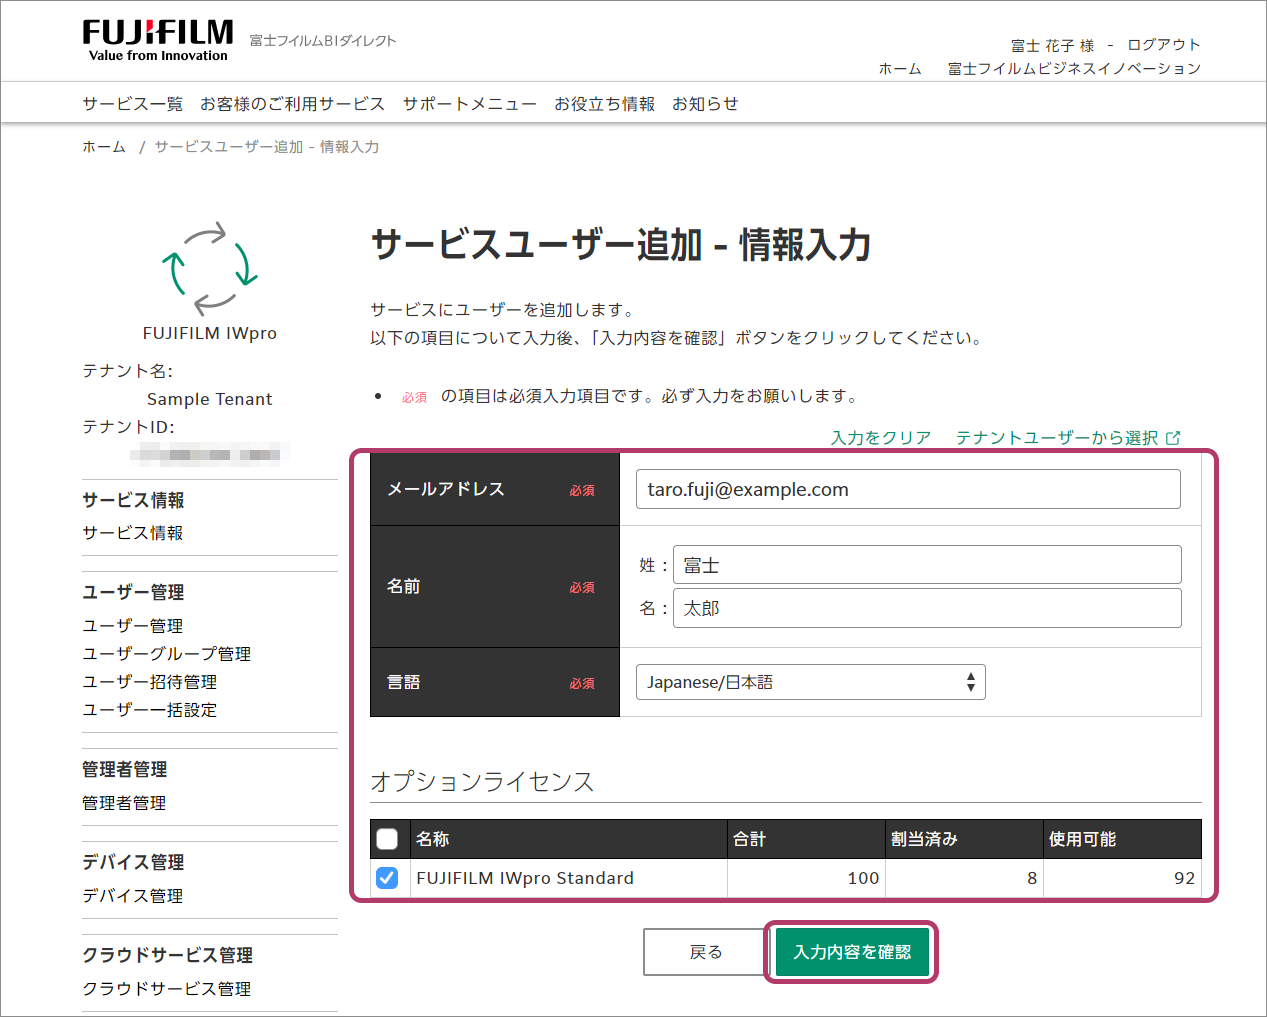Click the 合計 value 100 in license row
Screen dimensions: 1267x1017
[x=863, y=878]
